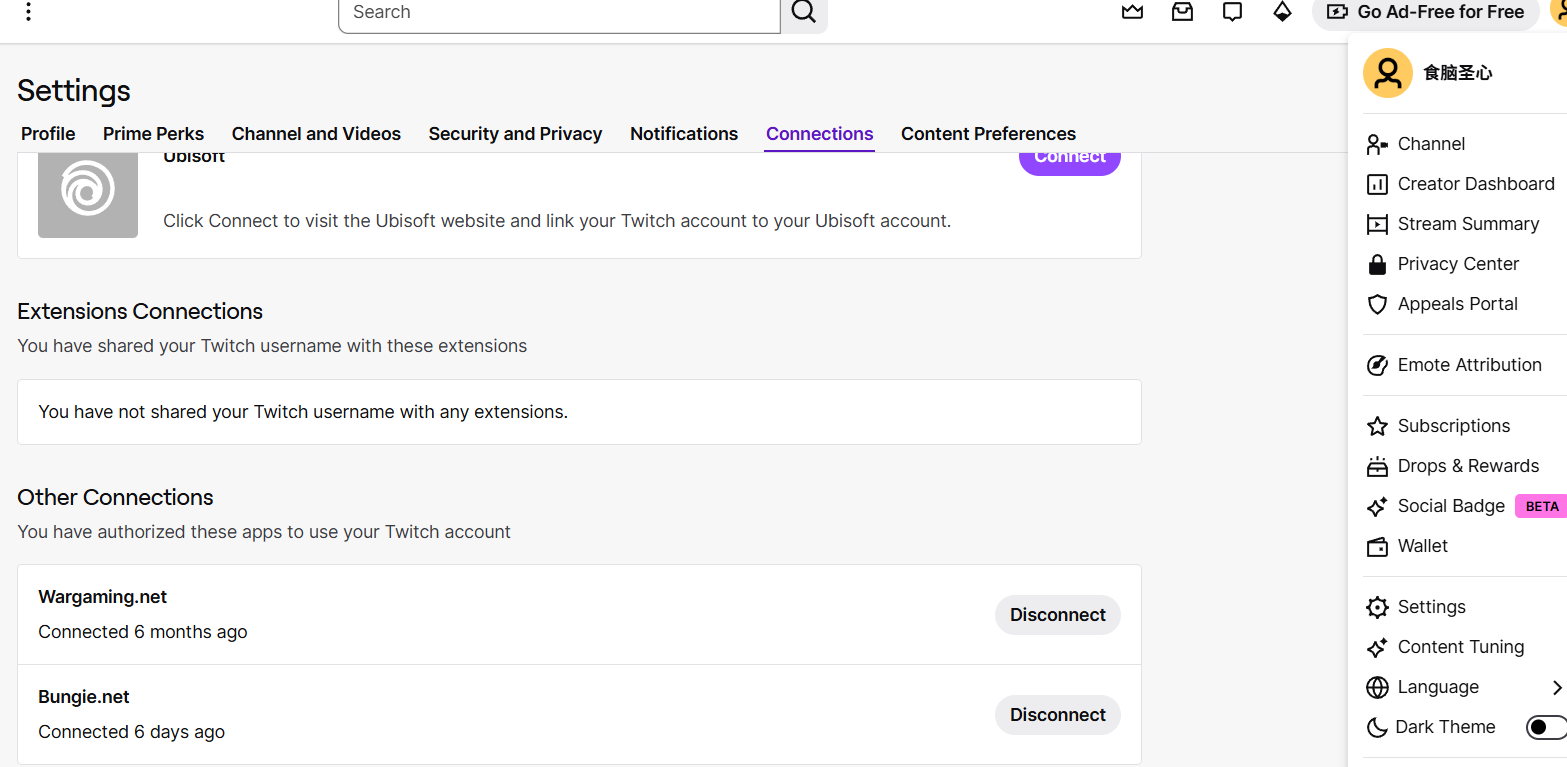Disconnect the Wargaming.net connection
The width and height of the screenshot is (1567, 767).
tap(1057, 615)
